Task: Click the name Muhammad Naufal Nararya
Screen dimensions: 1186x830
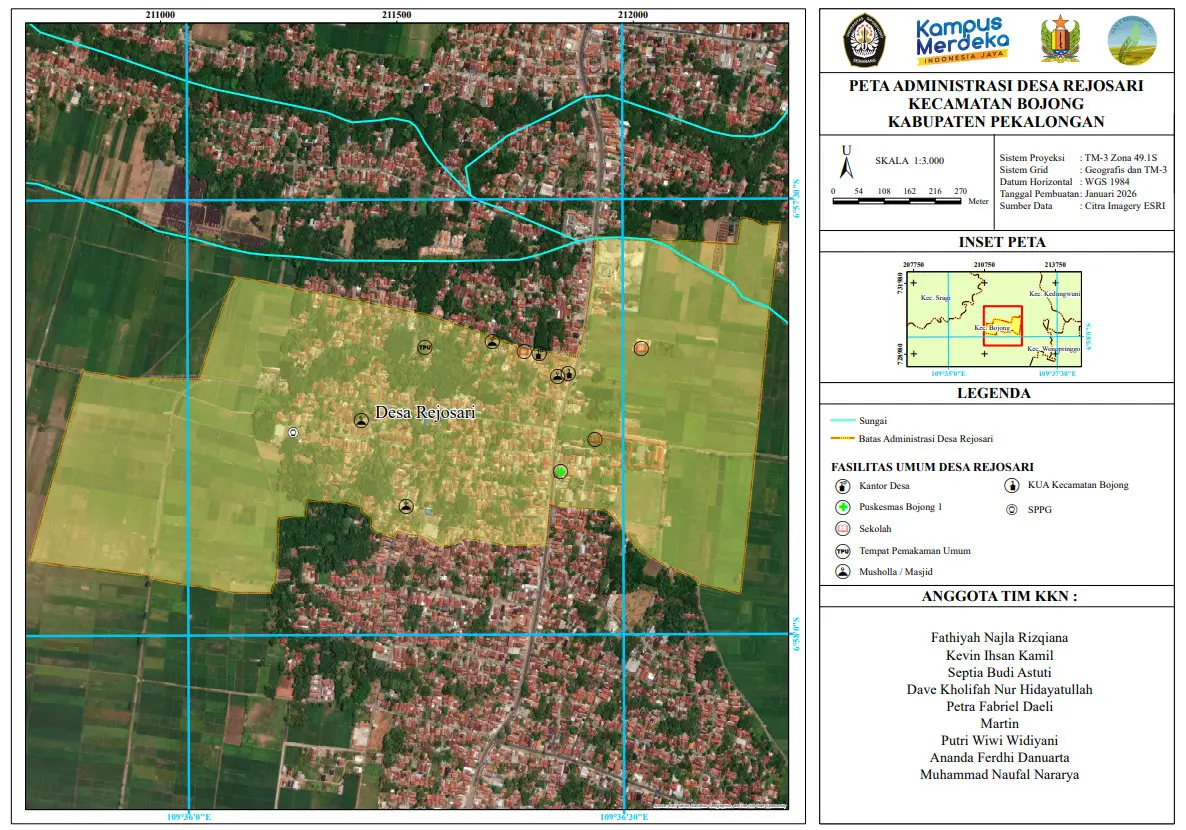Action: [999, 774]
